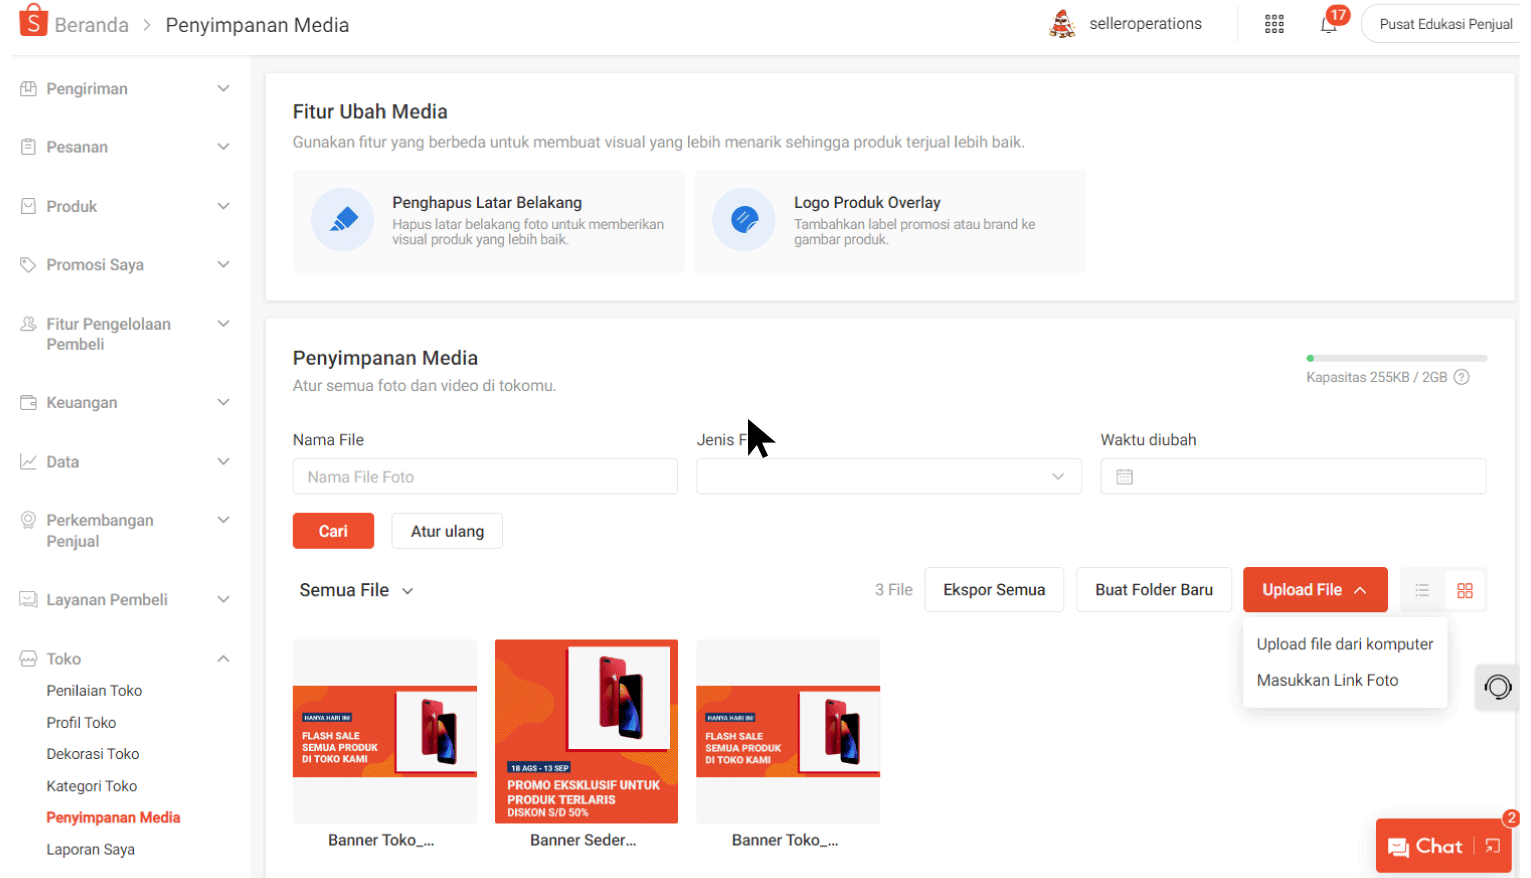Switch to grid view layout
The height and width of the screenshot is (878, 1531).
[1465, 590]
